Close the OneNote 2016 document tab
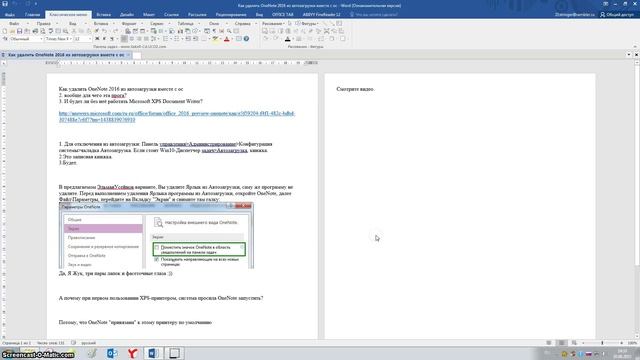 tap(128, 55)
